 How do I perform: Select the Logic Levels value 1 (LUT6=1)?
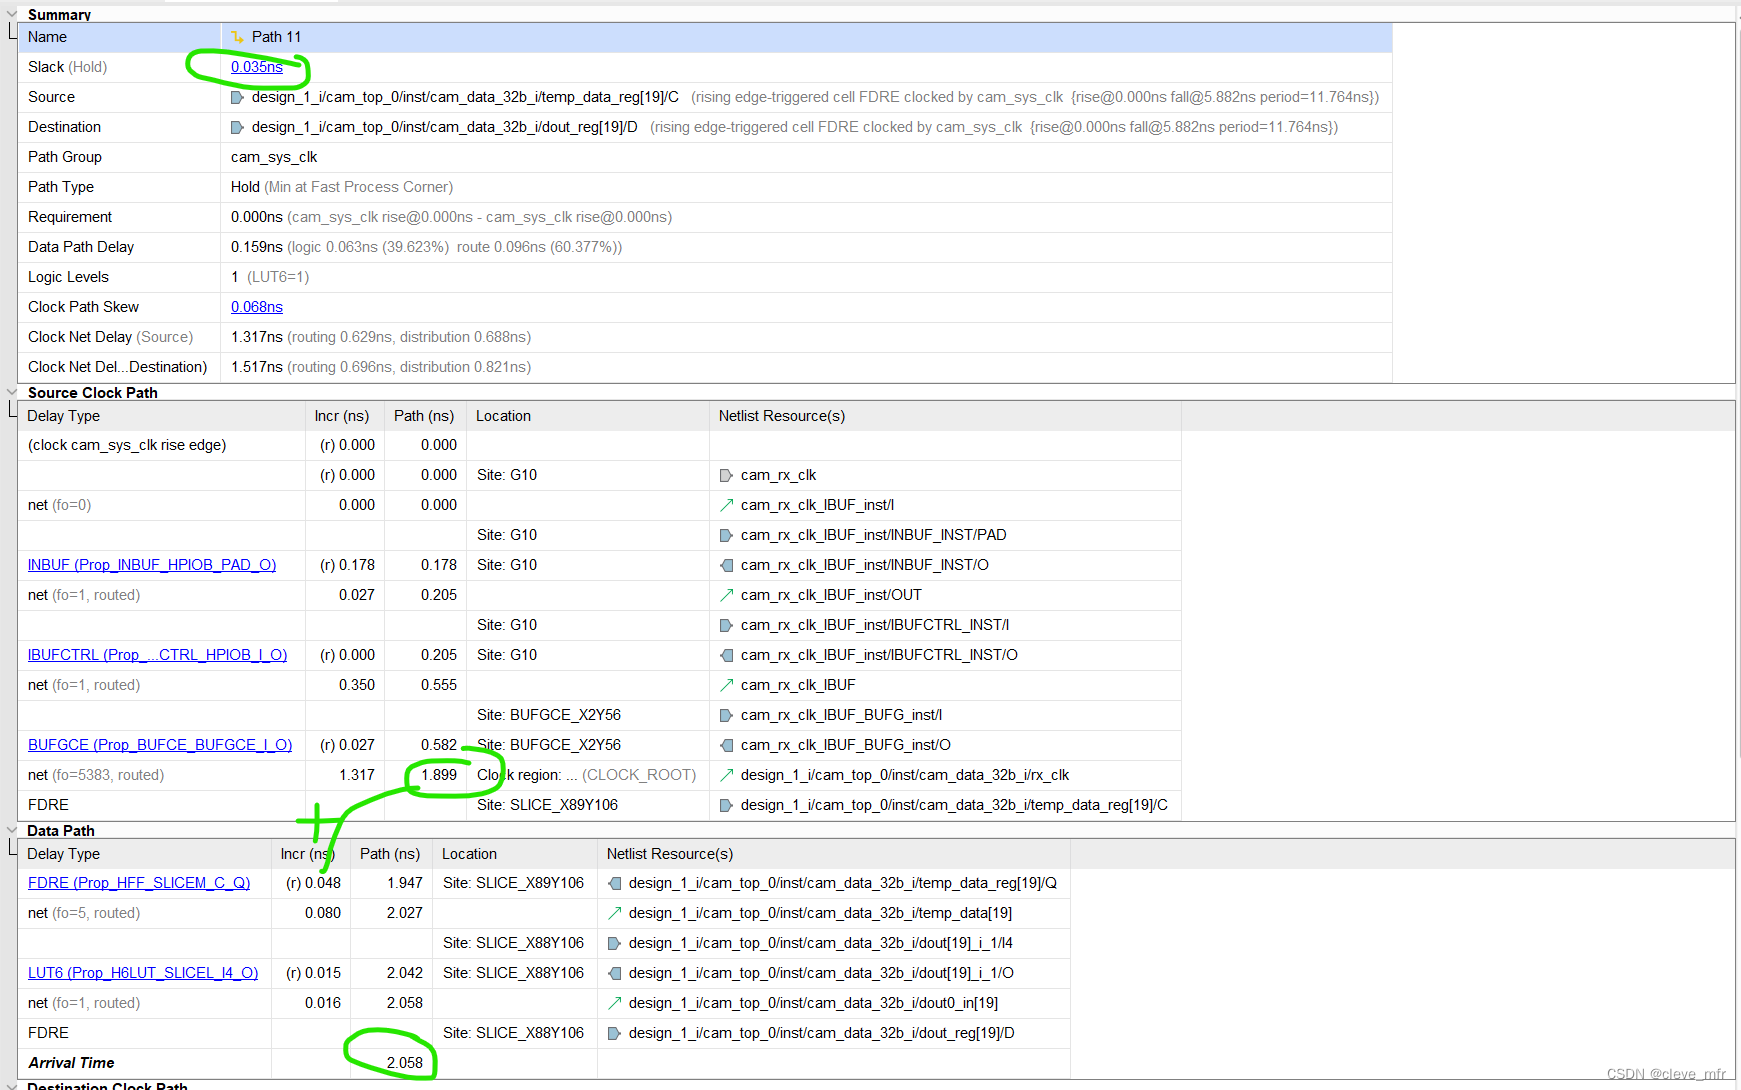270,277
